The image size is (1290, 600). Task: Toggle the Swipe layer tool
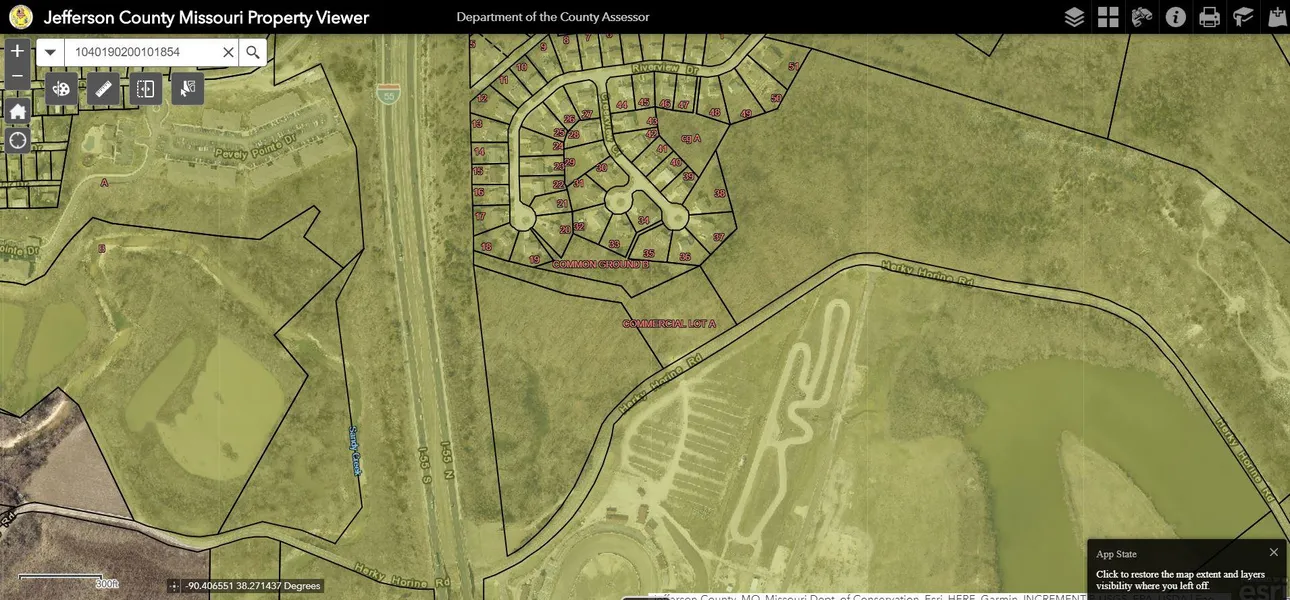coord(145,89)
